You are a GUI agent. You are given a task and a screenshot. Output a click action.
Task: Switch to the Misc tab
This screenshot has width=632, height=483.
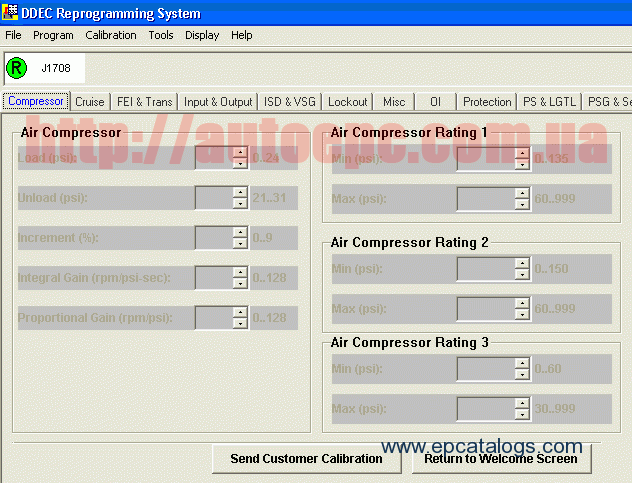pyautogui.click(x=394, y=102)
